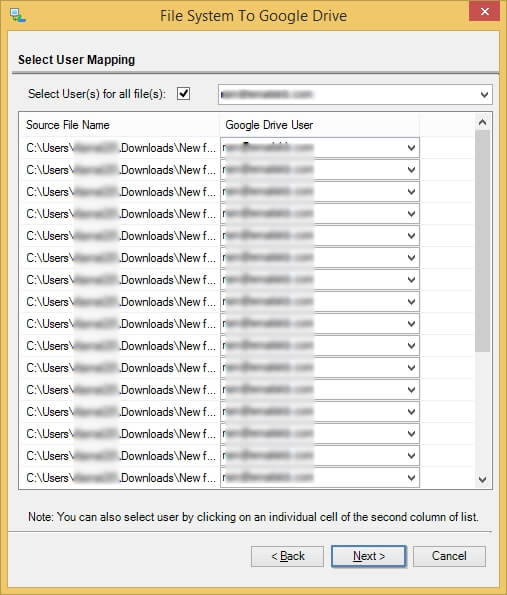The width and height of the screenshot is (507, 595).
Task: Open the Google Drive User dropdown in the fourth row
Action: pos(411,214)
